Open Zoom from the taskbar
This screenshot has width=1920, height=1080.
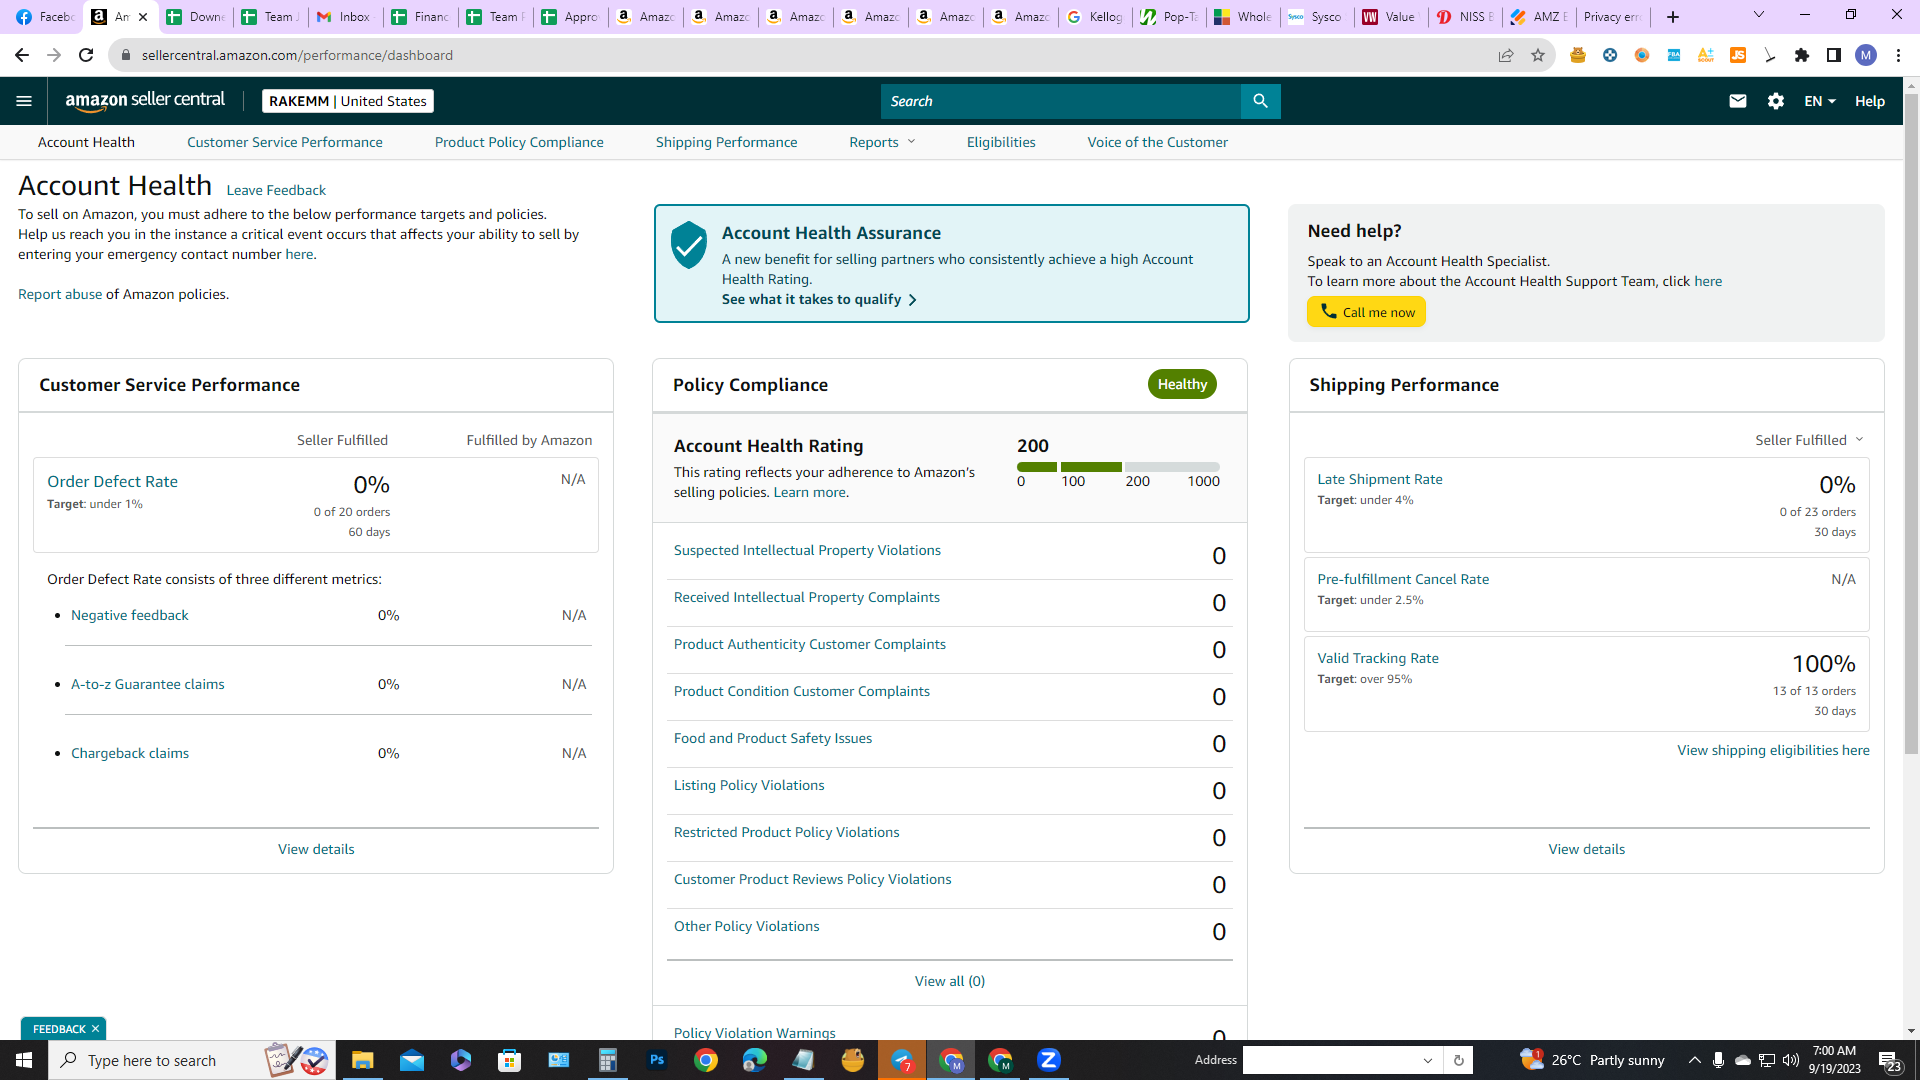tap(1049, 1060)
